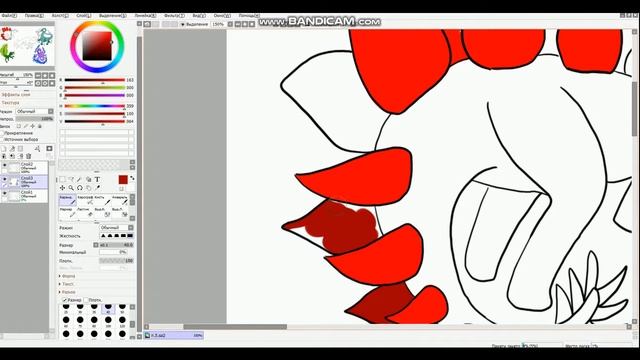
Task: Choose the Аэрограф airbrush tool
Action: 85,200
